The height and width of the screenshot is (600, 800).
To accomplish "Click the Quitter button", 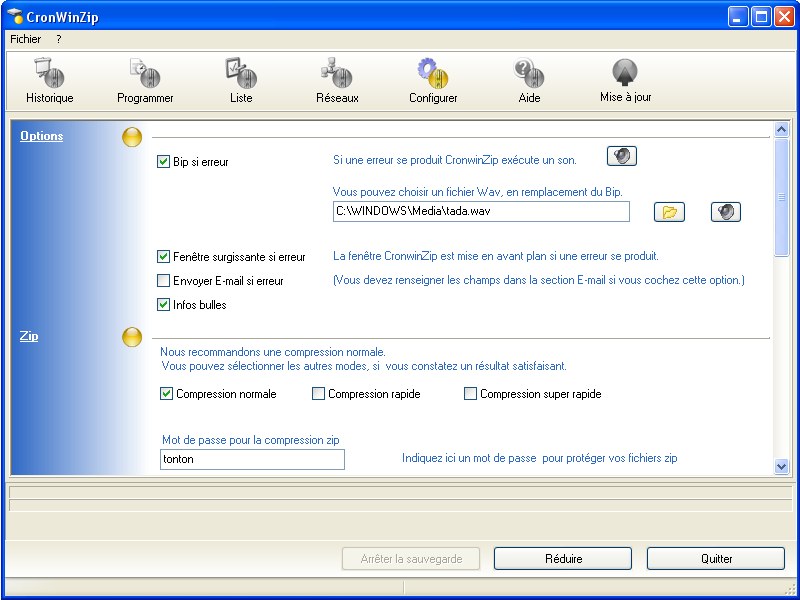I will (x=716, y=559).
